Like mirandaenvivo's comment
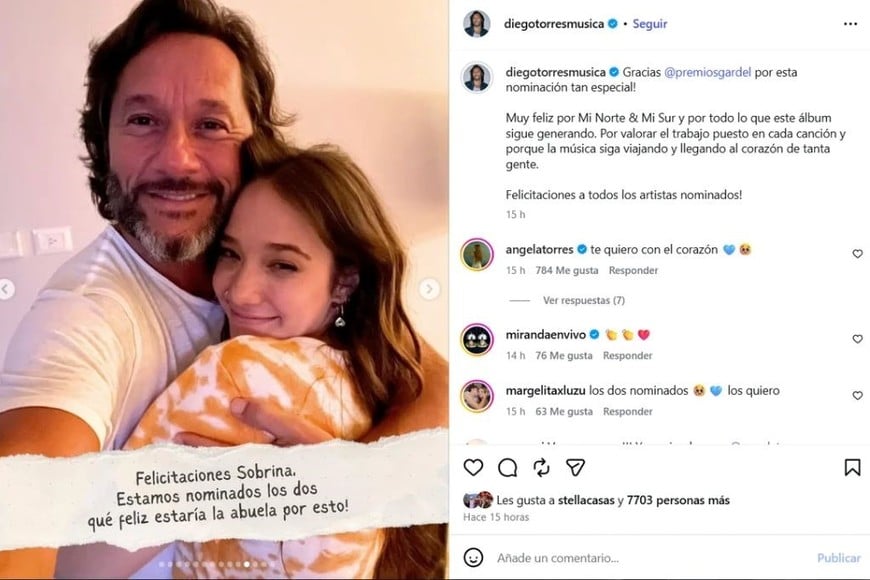Image resolution: width=870 pixels, height=580 pixels. tap(857, 339)
